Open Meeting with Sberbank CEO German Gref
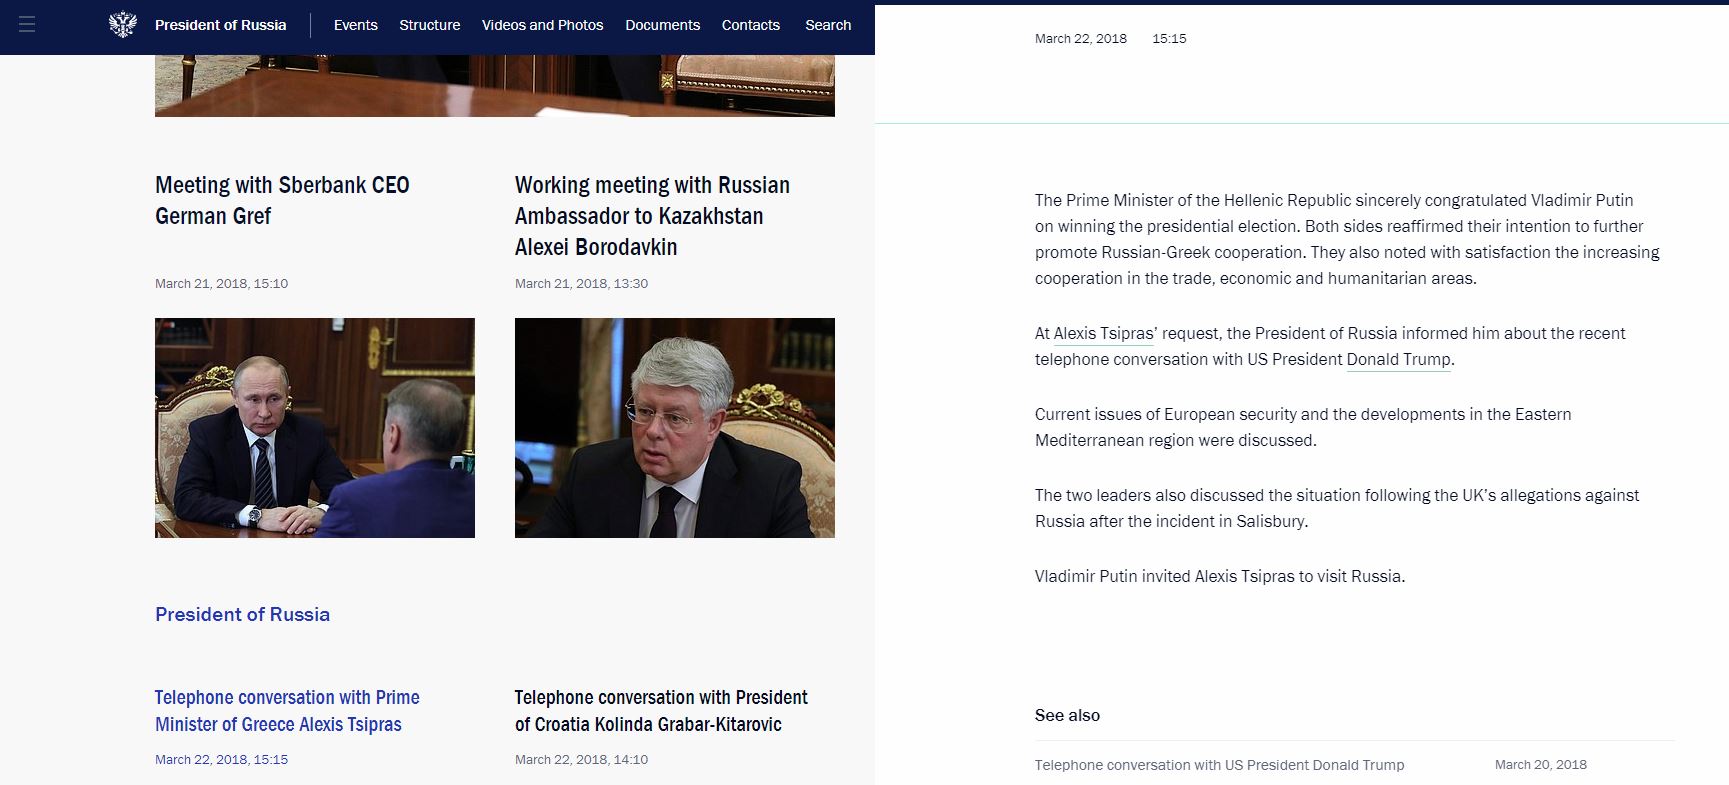The image size is (1729, 785). point(282,200)
